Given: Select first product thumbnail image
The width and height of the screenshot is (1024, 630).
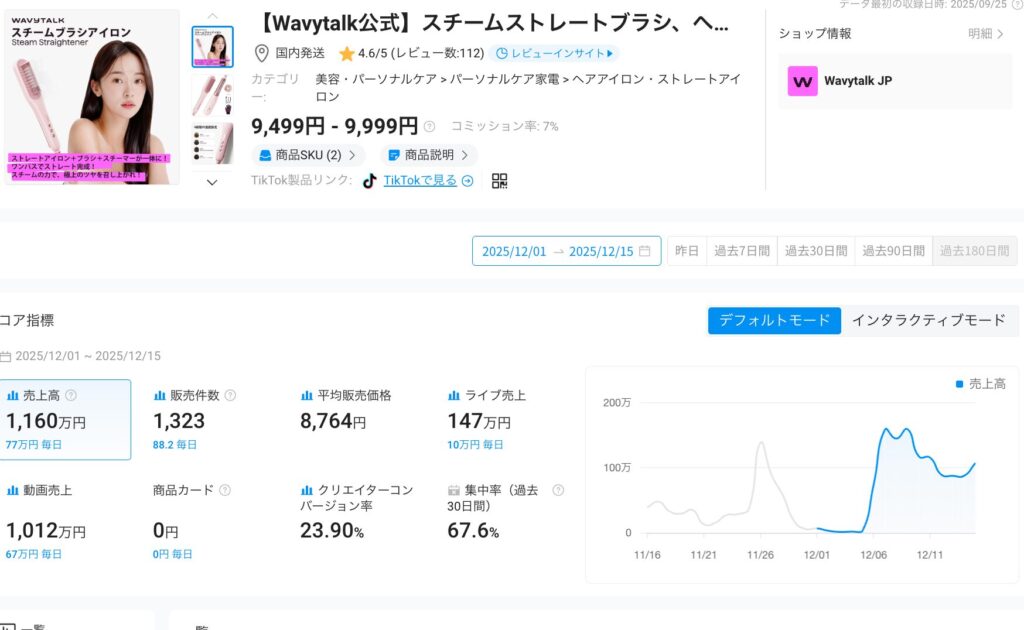Looking at the screenshot, I should pyautogui.click(x=212, y=47).
